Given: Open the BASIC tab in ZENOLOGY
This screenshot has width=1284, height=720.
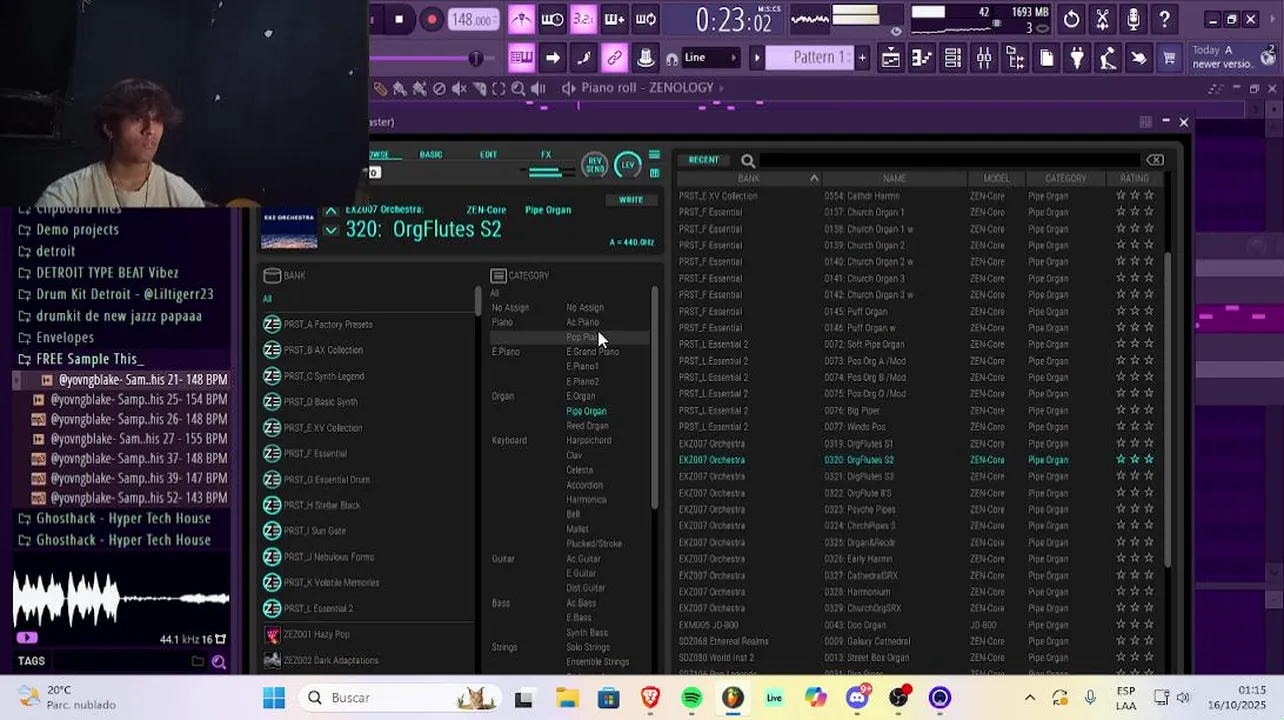Looking at the screenshot, I should click(431, 154).
